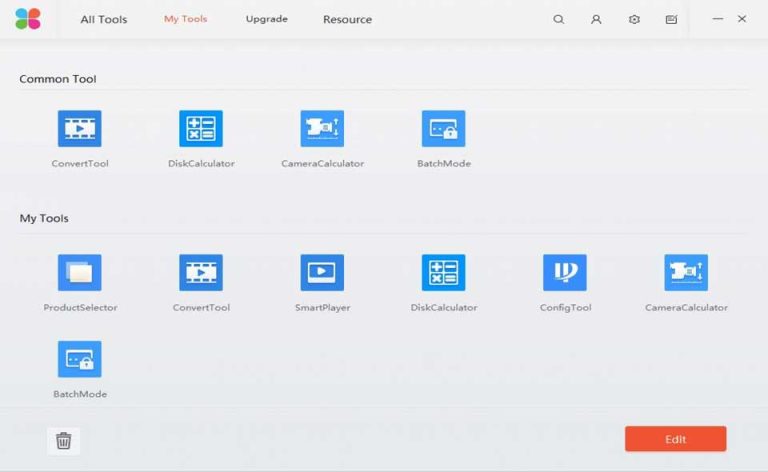768x472 pixels.
Task: Open ConfigTool from My Tools
Action: click(x=565, y=273)
